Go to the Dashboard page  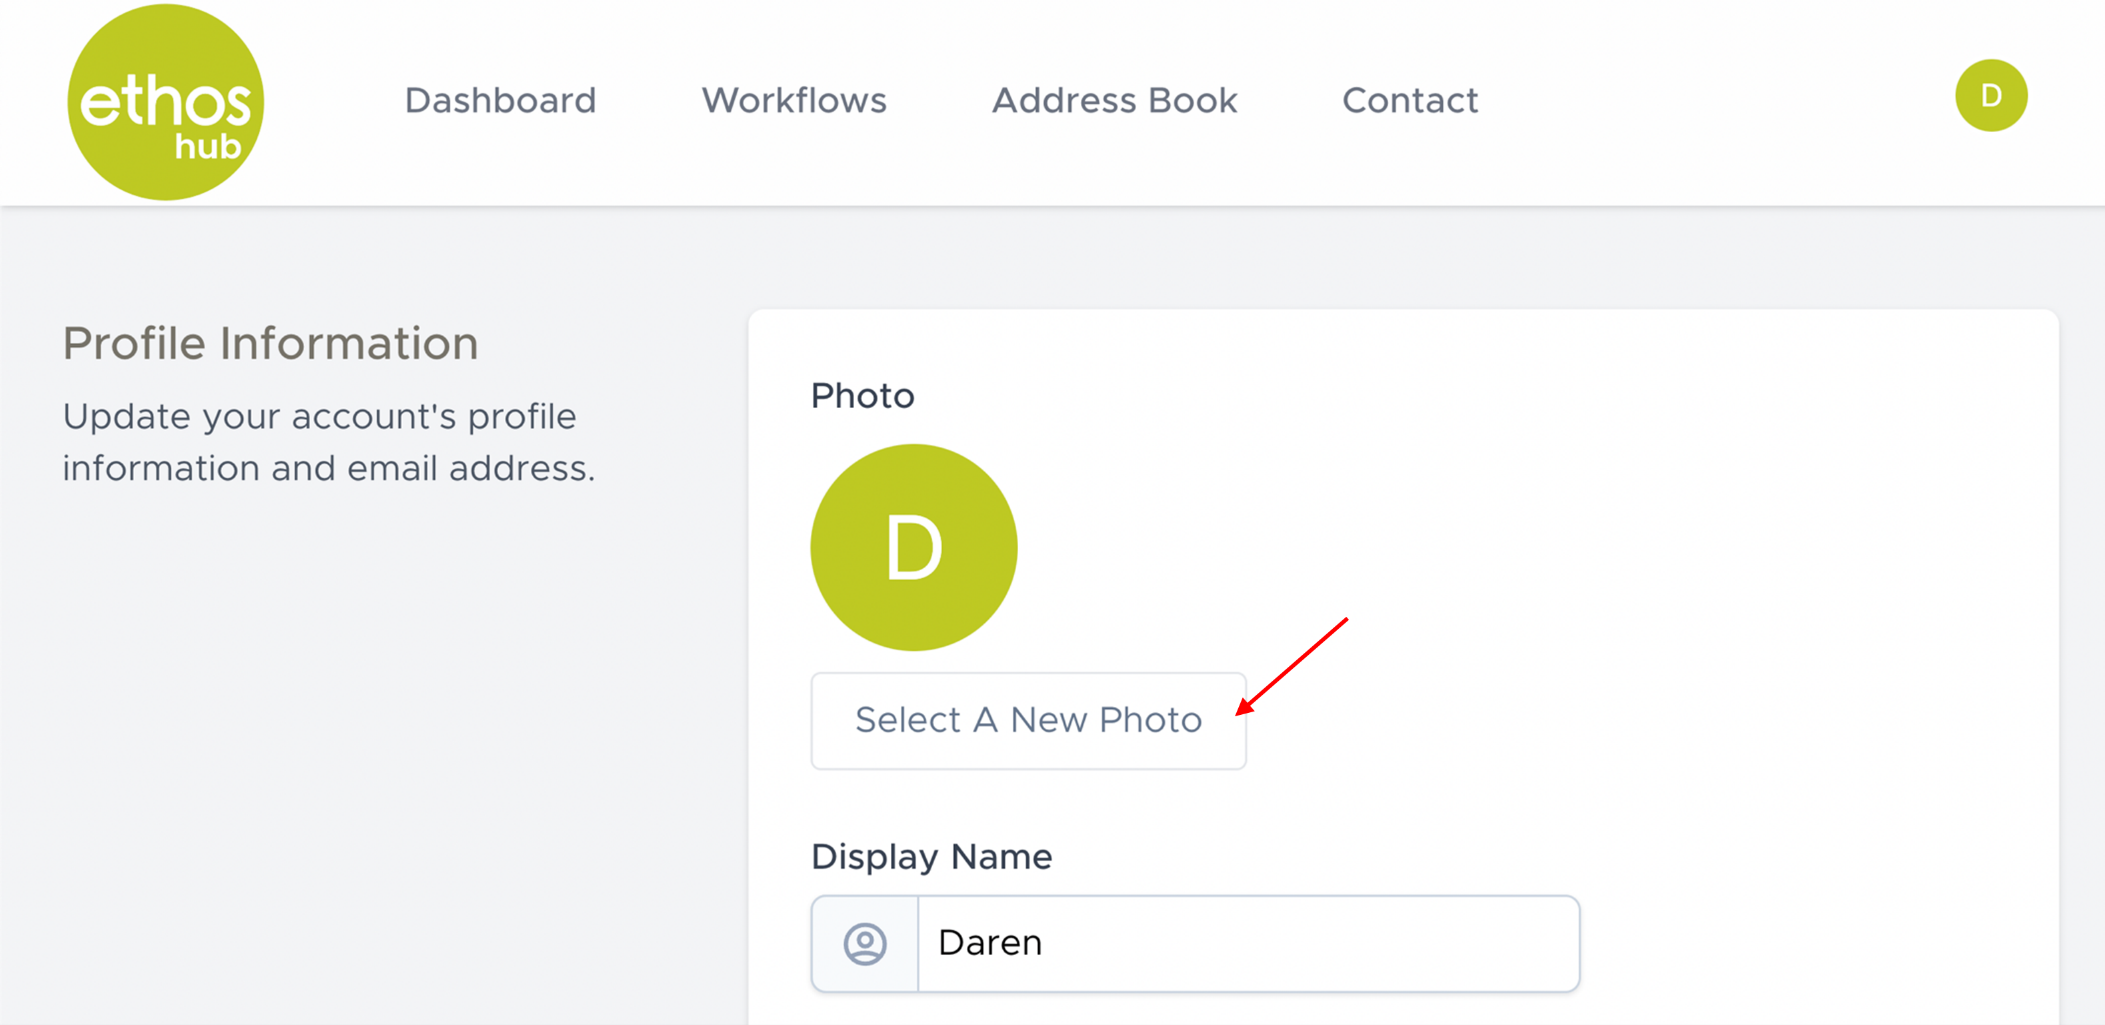click(x=500, y=100)
